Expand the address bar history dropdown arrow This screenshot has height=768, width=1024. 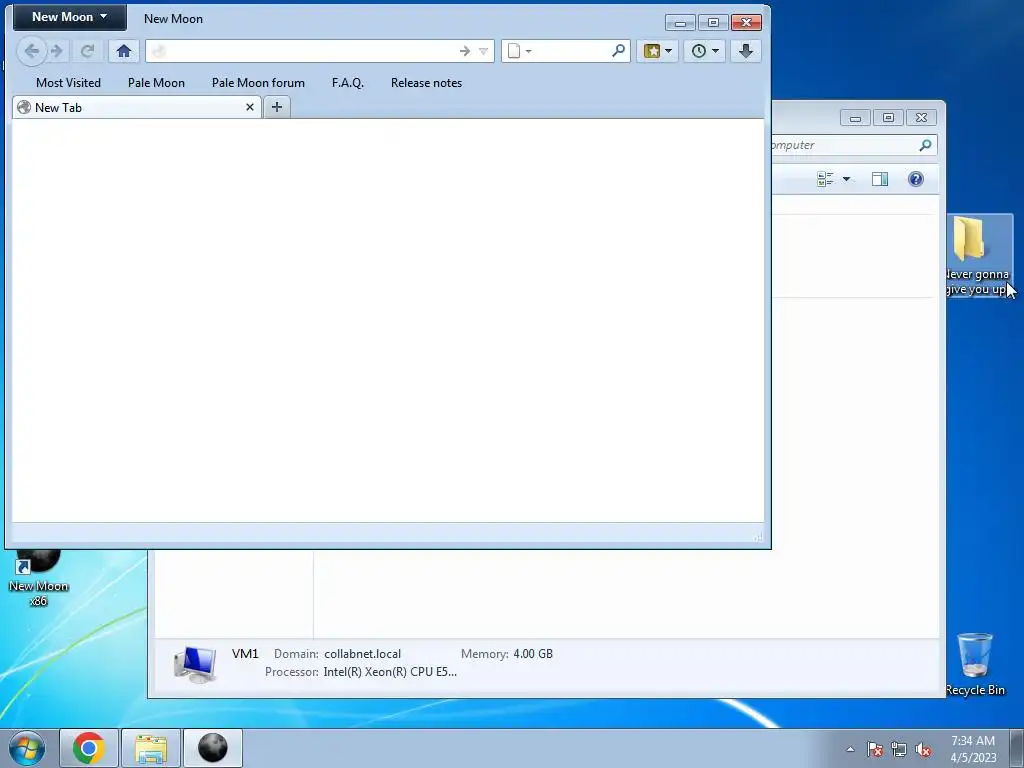click(483, 51)
